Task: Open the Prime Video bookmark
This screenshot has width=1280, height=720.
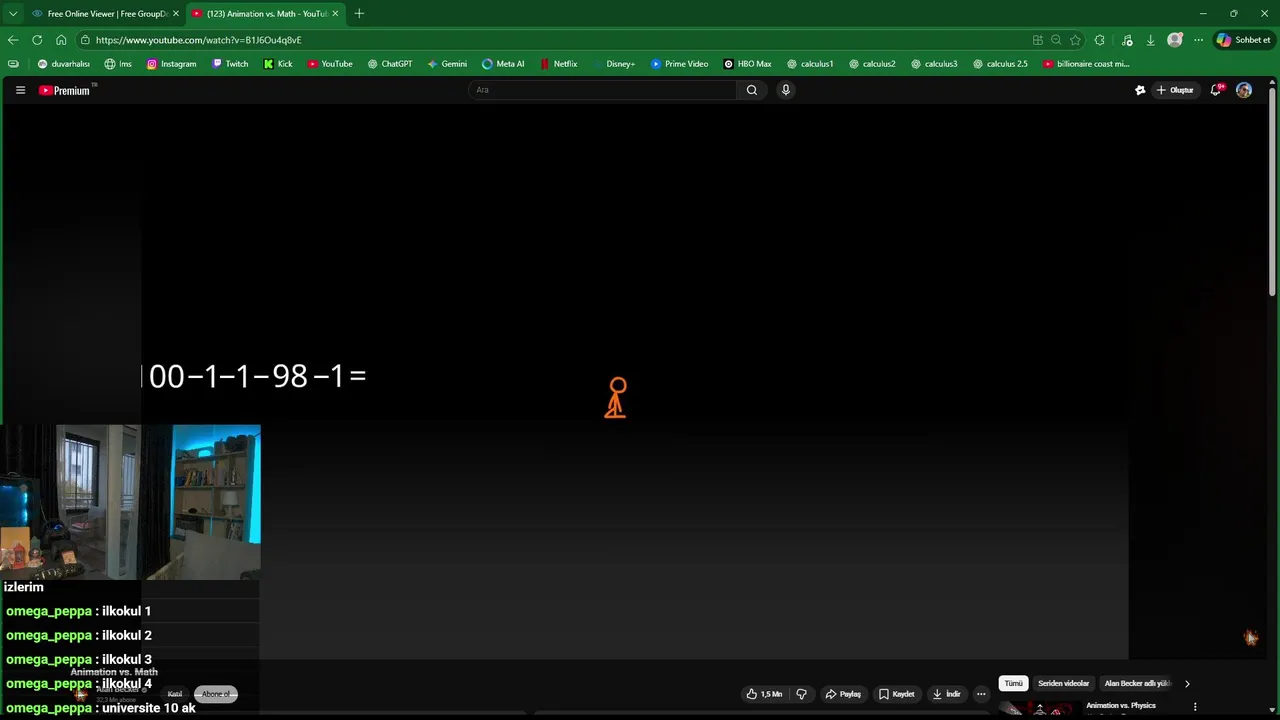Action: click(x=680, y=64)
